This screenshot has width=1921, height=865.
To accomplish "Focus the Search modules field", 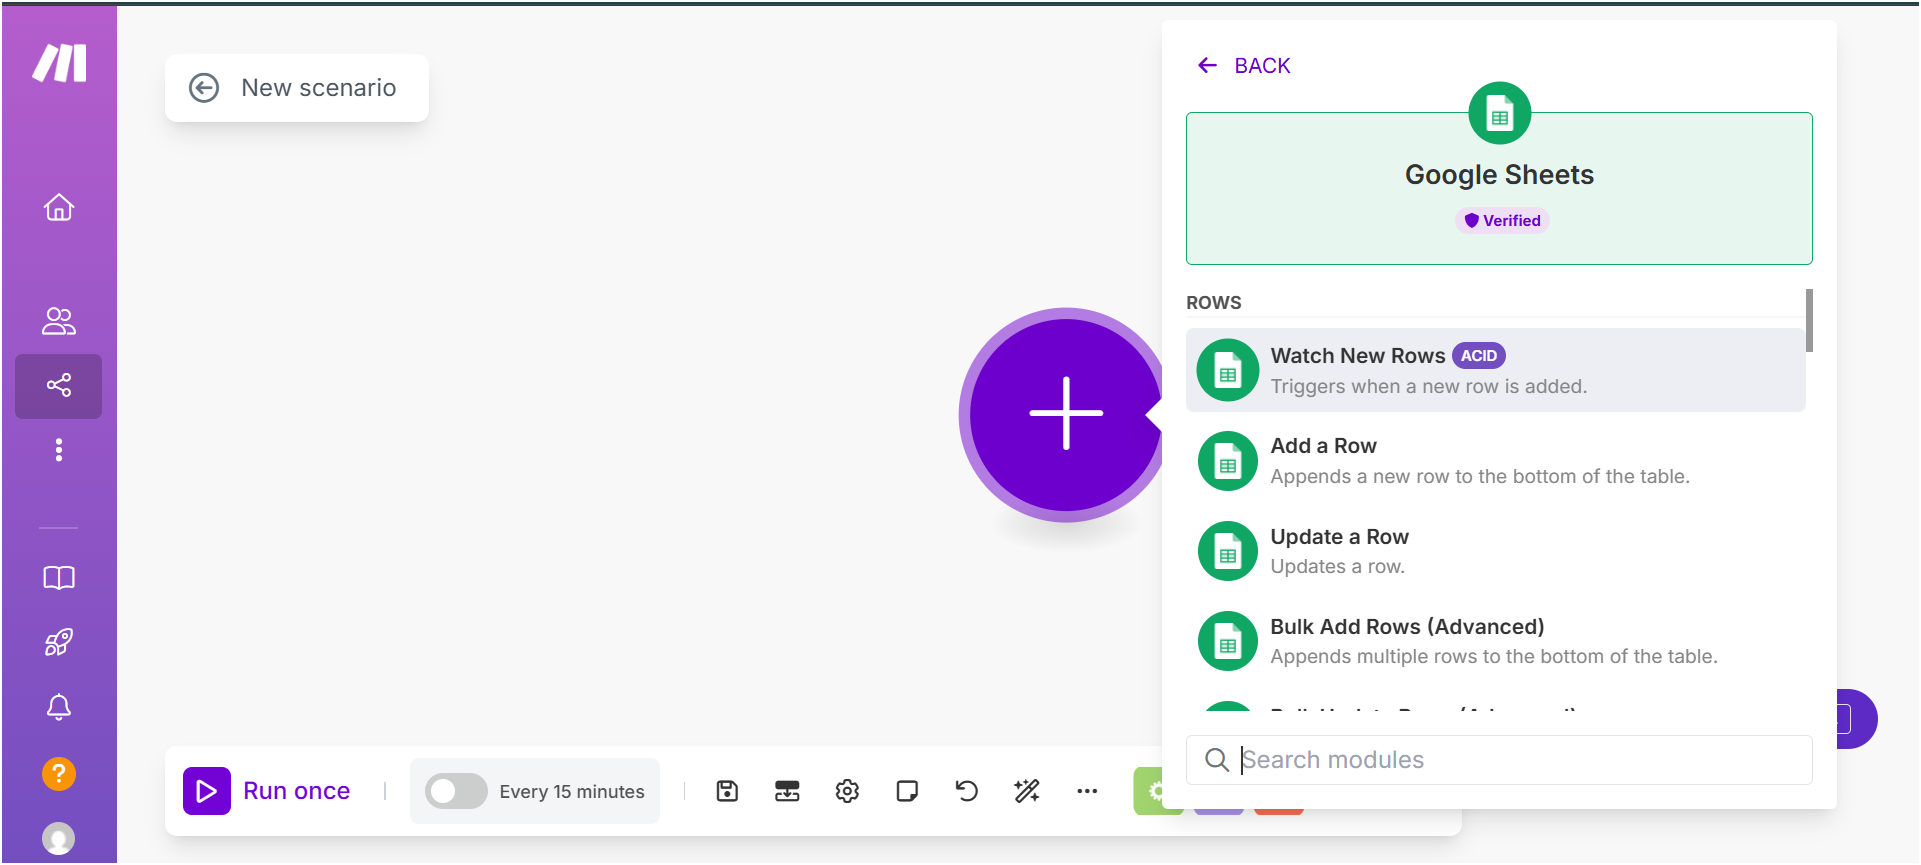I will (1499, 760).
